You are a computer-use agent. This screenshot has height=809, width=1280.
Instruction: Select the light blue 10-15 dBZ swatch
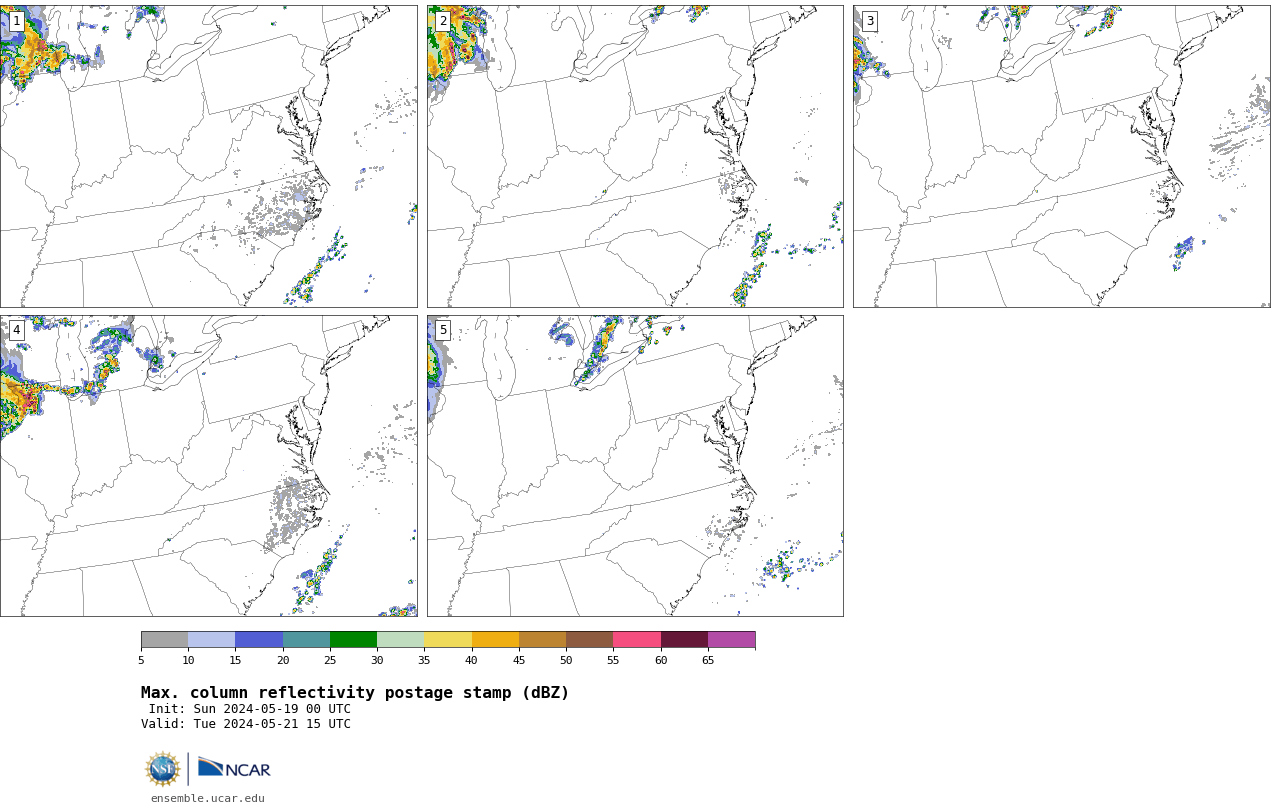coord(212,640)
